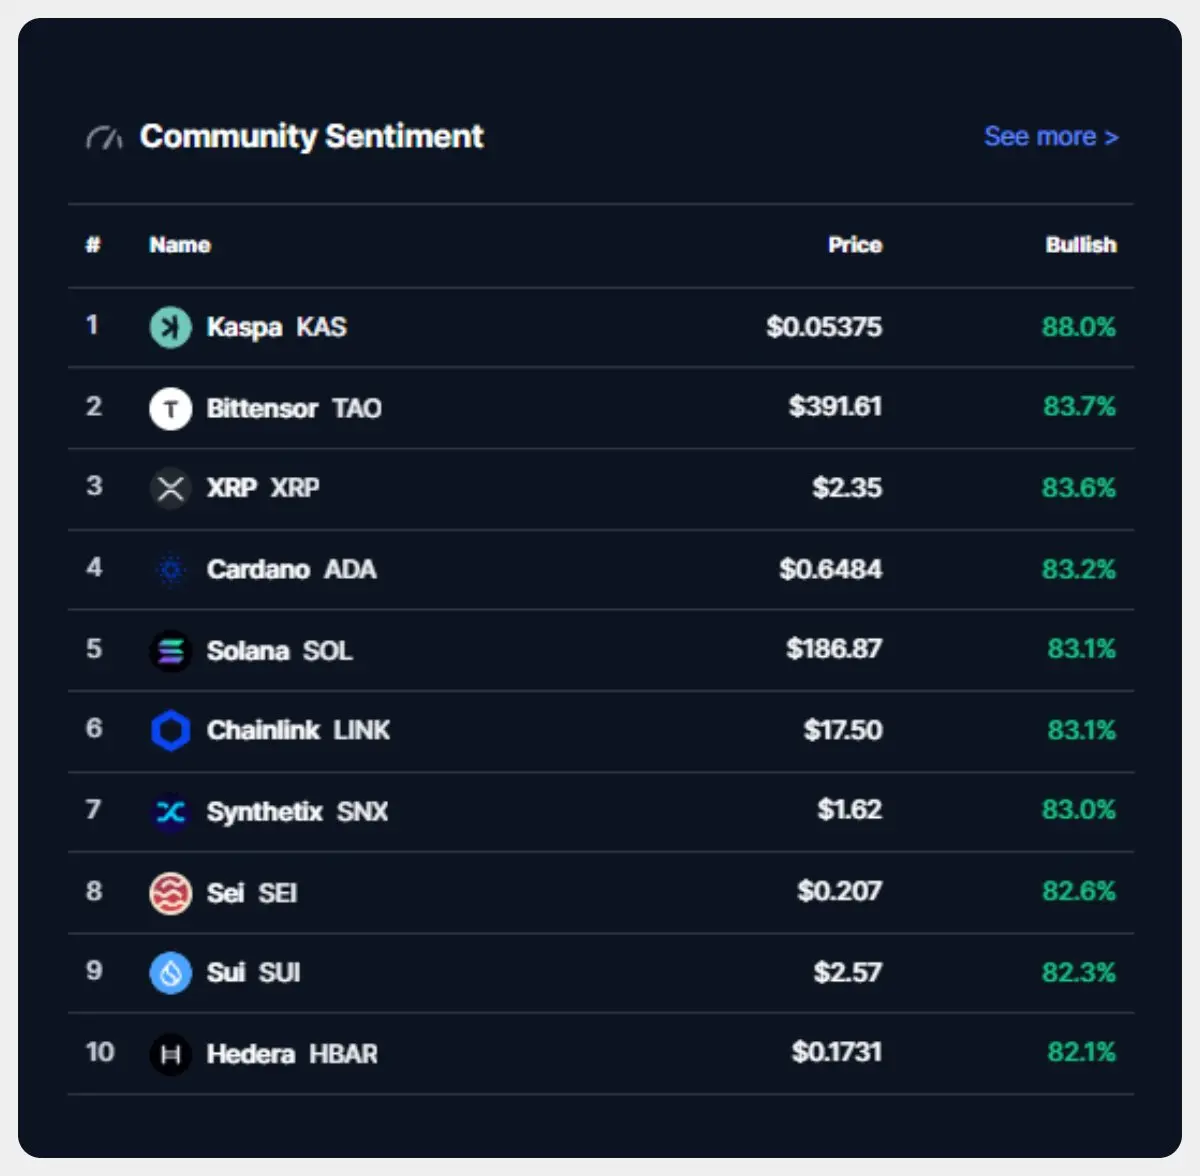Click Sui price $2.57
Screen dimensions: 1200x1176
point(848,973)
